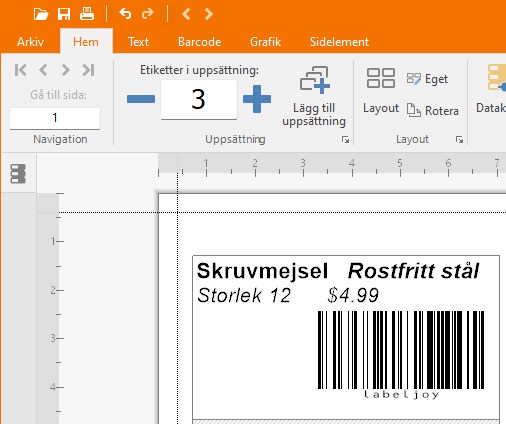Select the Eget custom layout option
The width and height of the screenshot is (506, 424).
coord(427,79)
